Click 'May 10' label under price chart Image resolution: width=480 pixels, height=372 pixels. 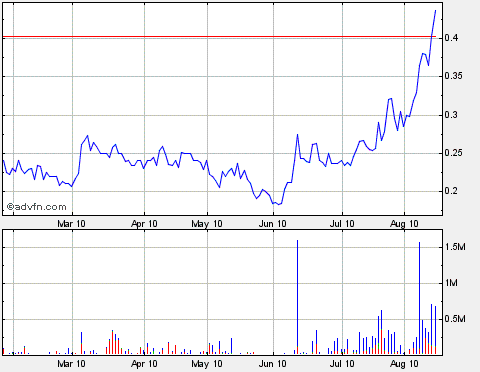point(207,224)
